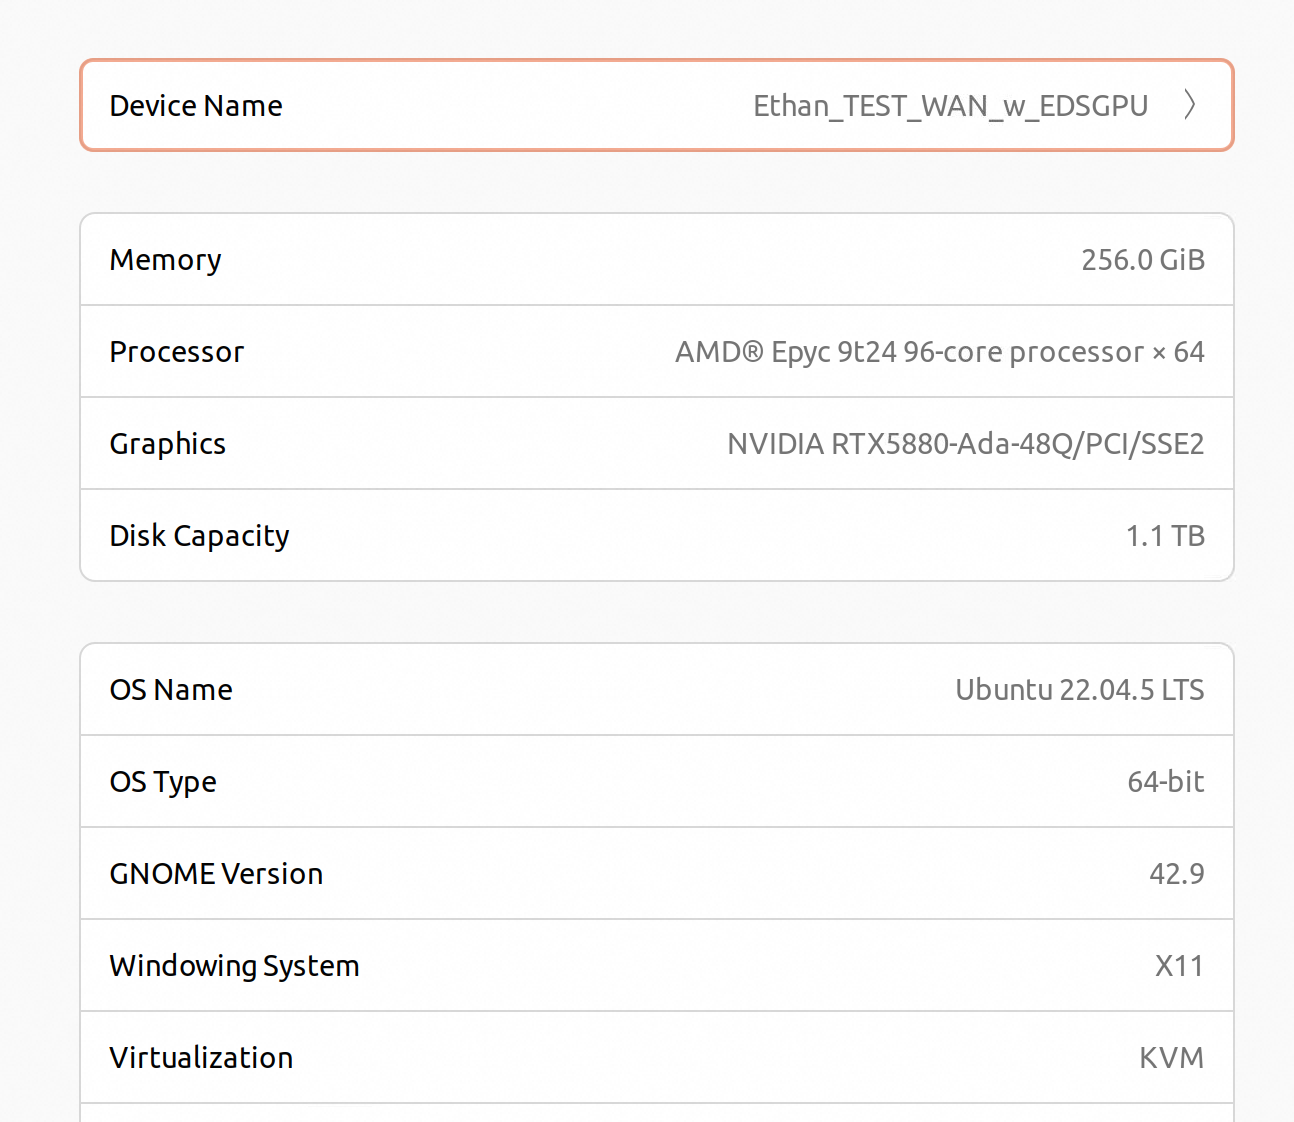This screenshot has height=1122, width=1294.
Task: Click the OS Name label
Action: pos(171,690)
